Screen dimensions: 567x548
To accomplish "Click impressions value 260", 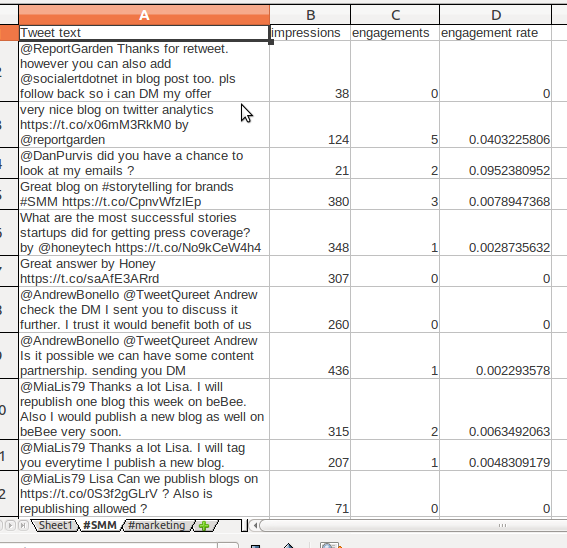I will click(x=310, y=310).
